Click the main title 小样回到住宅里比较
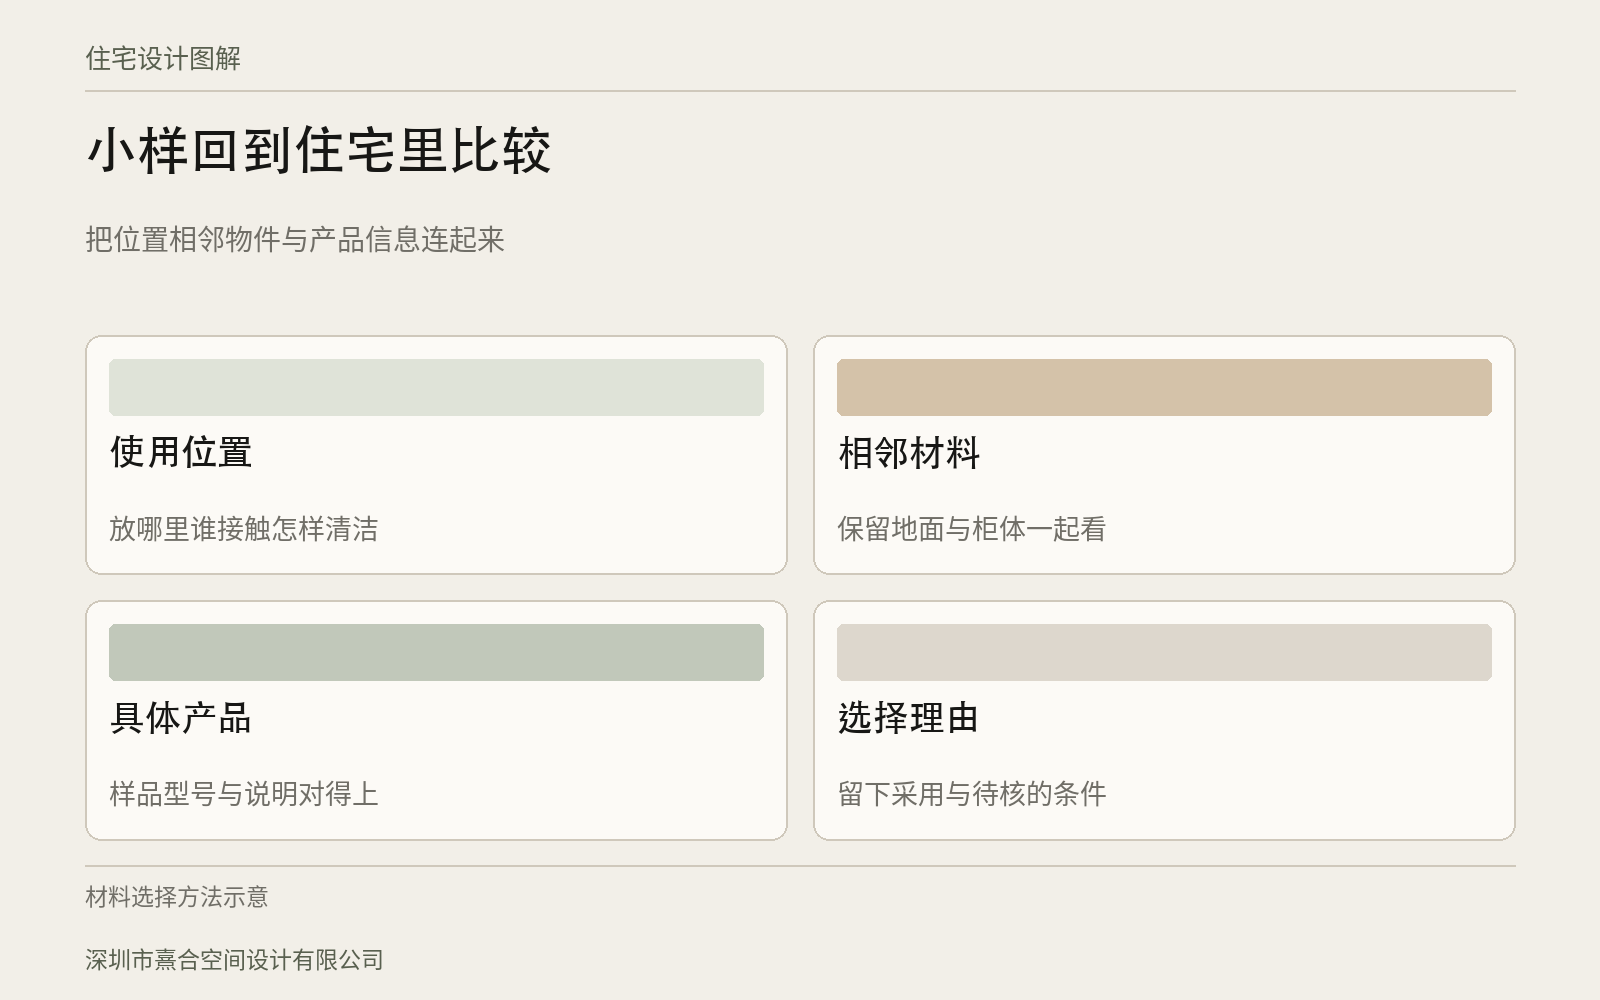The height and width of the screenshot is (1000, 1600). (x=319, y=151)
